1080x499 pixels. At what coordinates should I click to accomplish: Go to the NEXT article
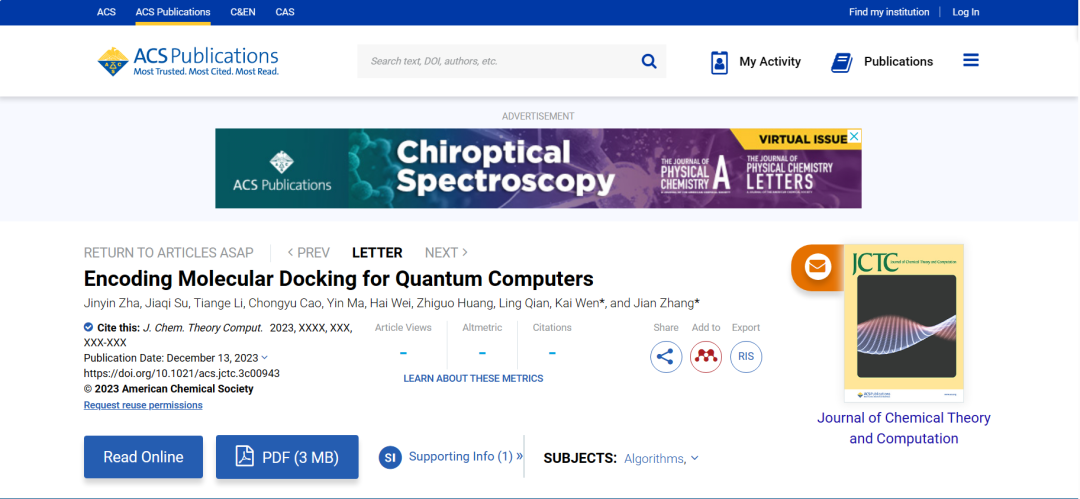(446, 252)
